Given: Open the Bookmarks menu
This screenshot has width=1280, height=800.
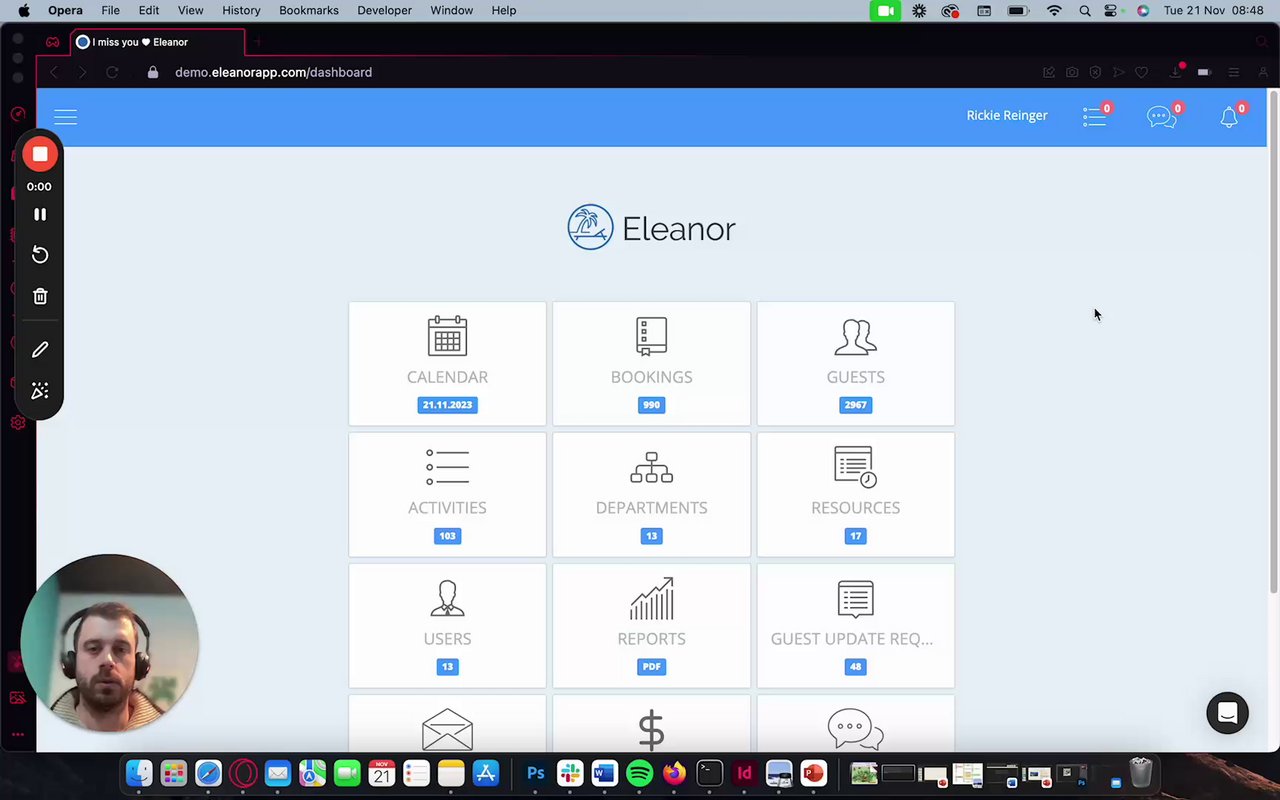Looking at the screenshot, I should point(309,10).
